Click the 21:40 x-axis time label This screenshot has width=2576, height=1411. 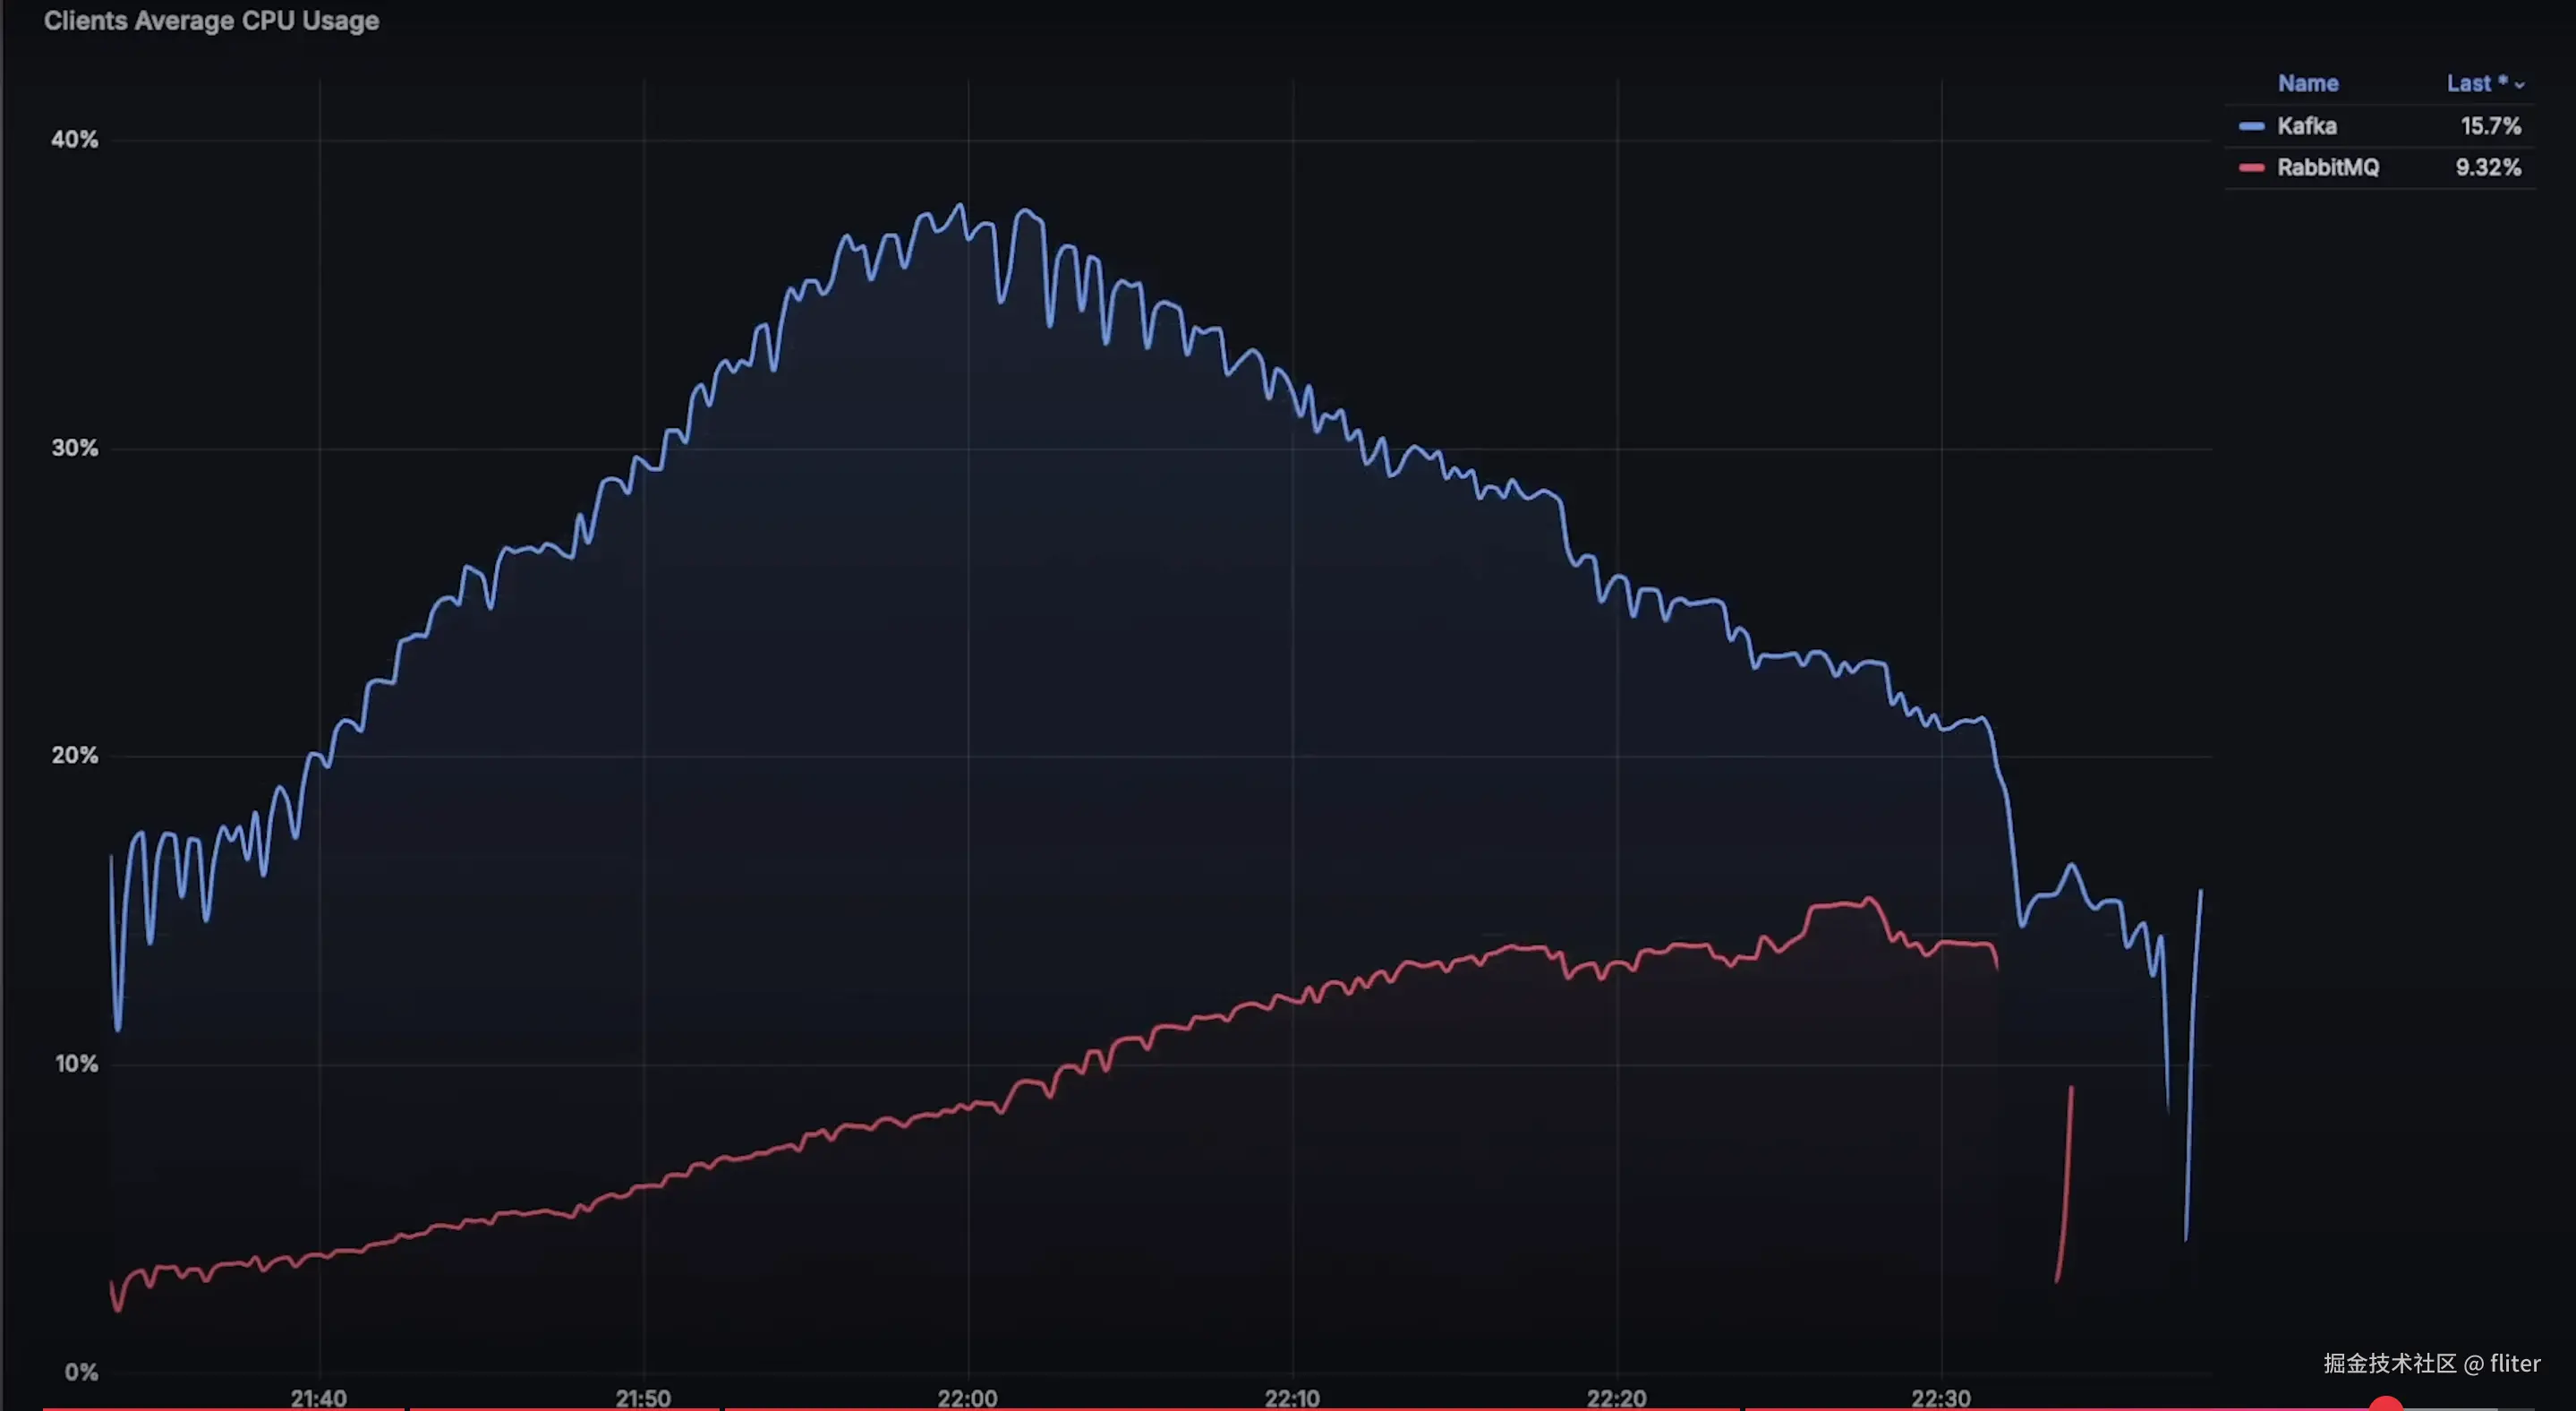[318, 1397]
